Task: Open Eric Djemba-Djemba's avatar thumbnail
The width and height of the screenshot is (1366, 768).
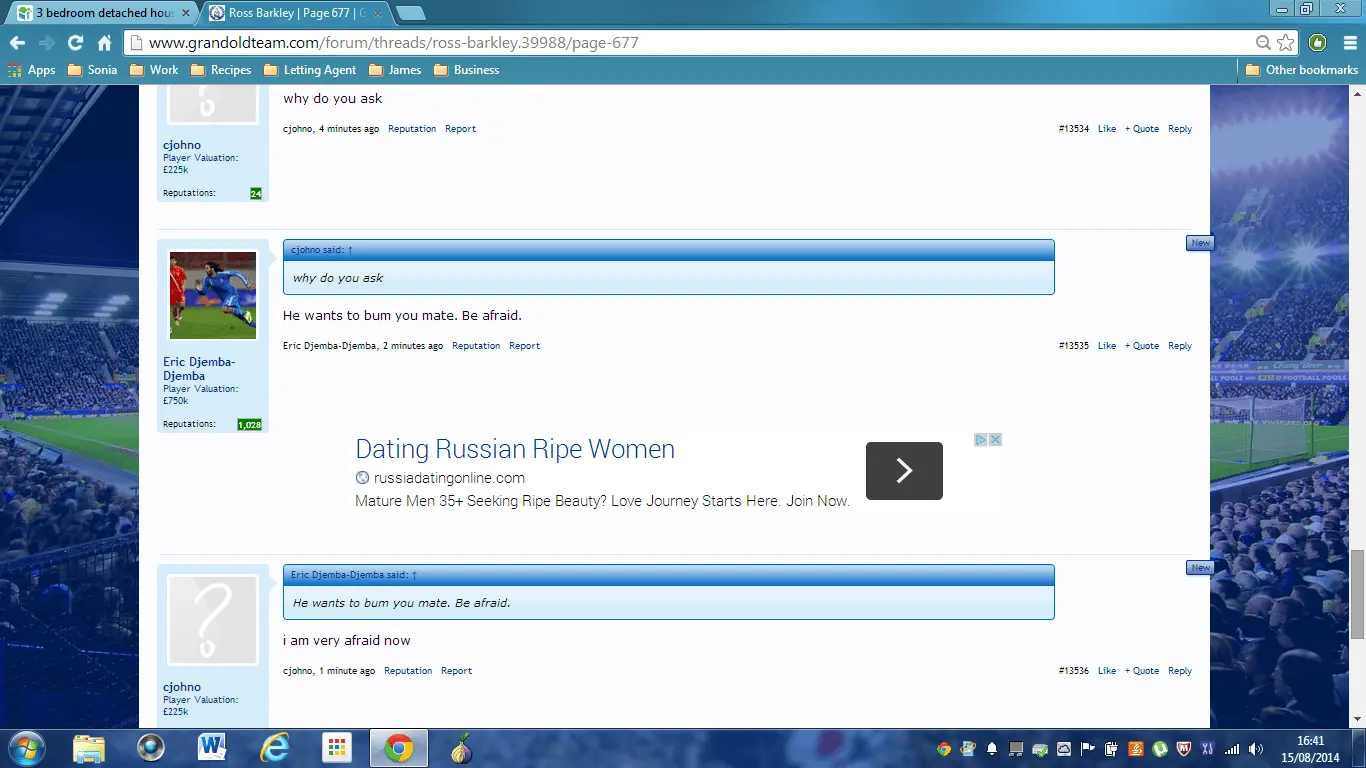Action: click(x=213, y=295)
